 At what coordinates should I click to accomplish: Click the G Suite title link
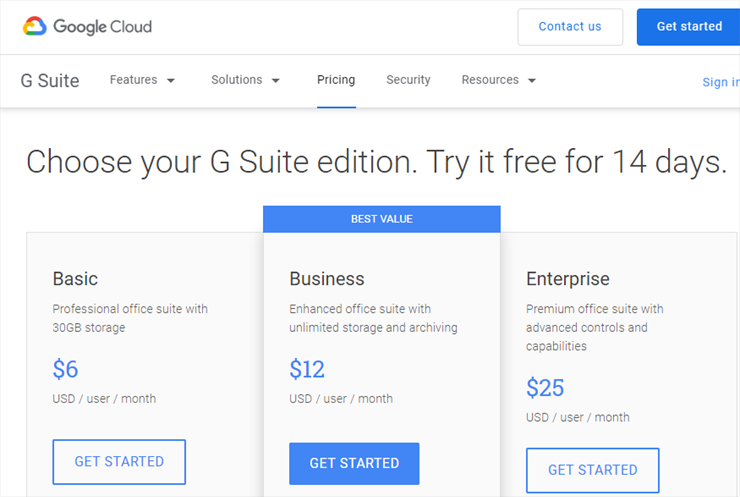tap(50, 81)
